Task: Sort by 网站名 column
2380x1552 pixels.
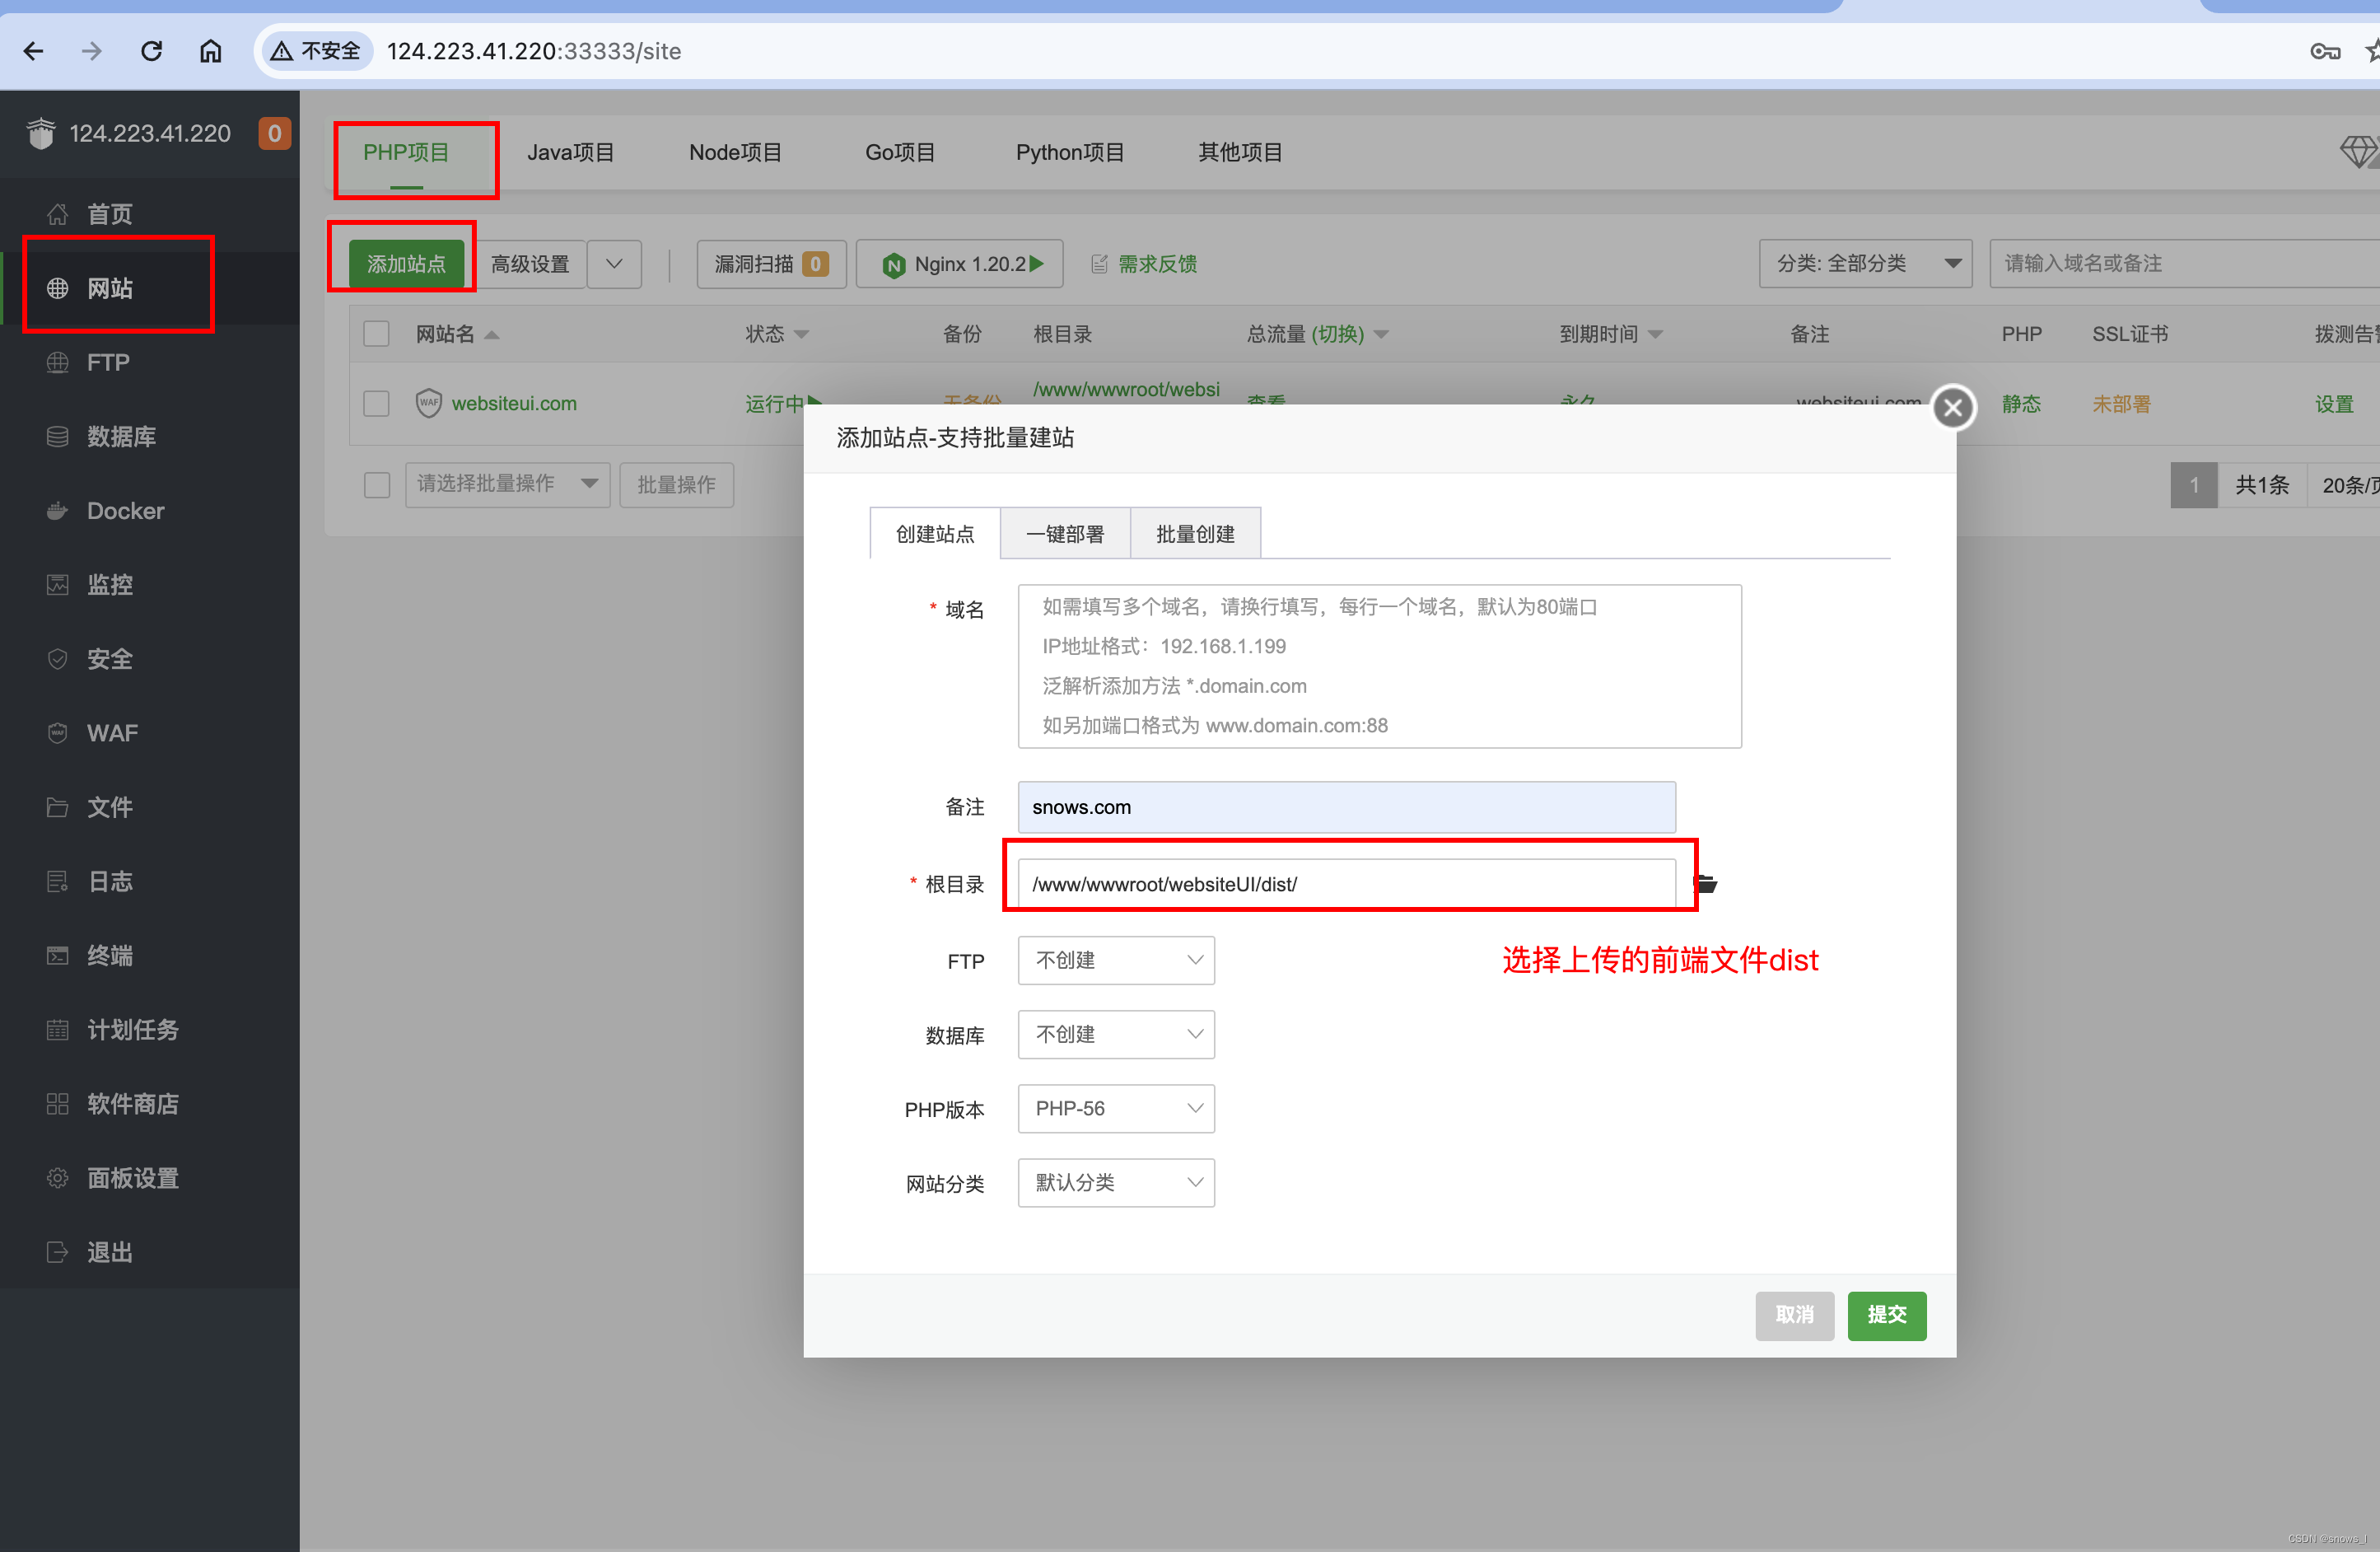Action: coord(457,334)
